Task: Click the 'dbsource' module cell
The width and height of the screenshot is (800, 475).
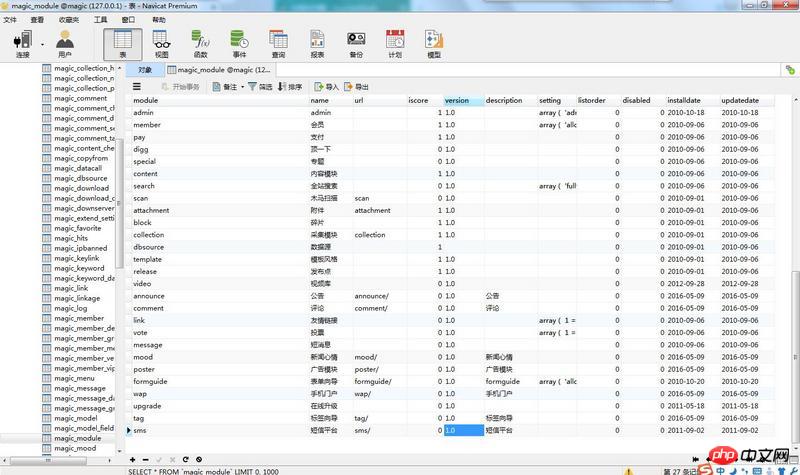Action: coord(219,247)
